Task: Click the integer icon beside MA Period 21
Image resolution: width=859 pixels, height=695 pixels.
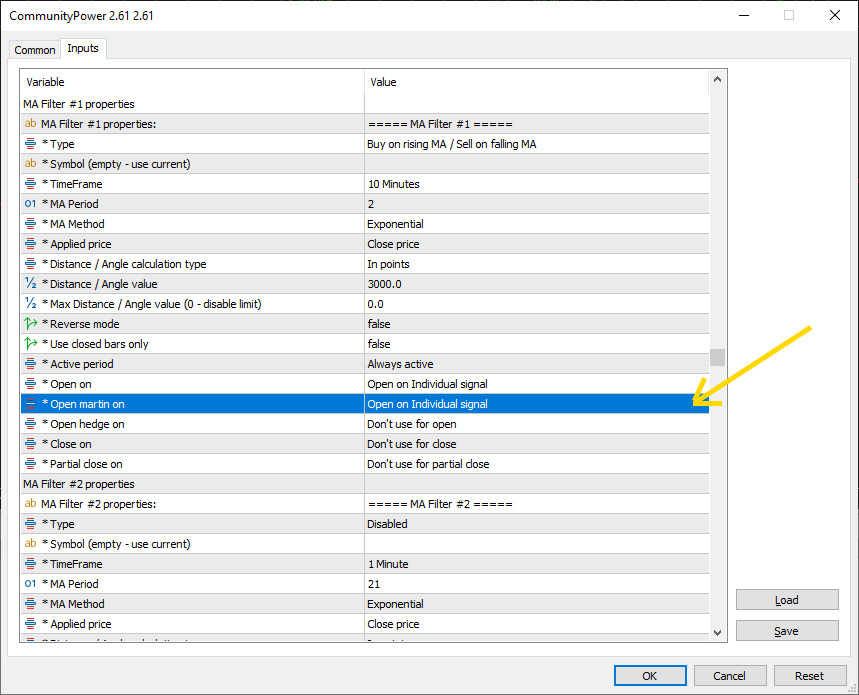Action: pyautogui.click(x=31, y=584)
